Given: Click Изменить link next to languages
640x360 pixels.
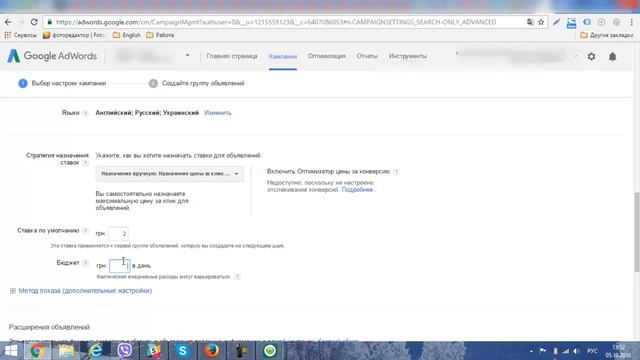Looking at the screenshot, I should pyautogui.click(x=218, y=113).
